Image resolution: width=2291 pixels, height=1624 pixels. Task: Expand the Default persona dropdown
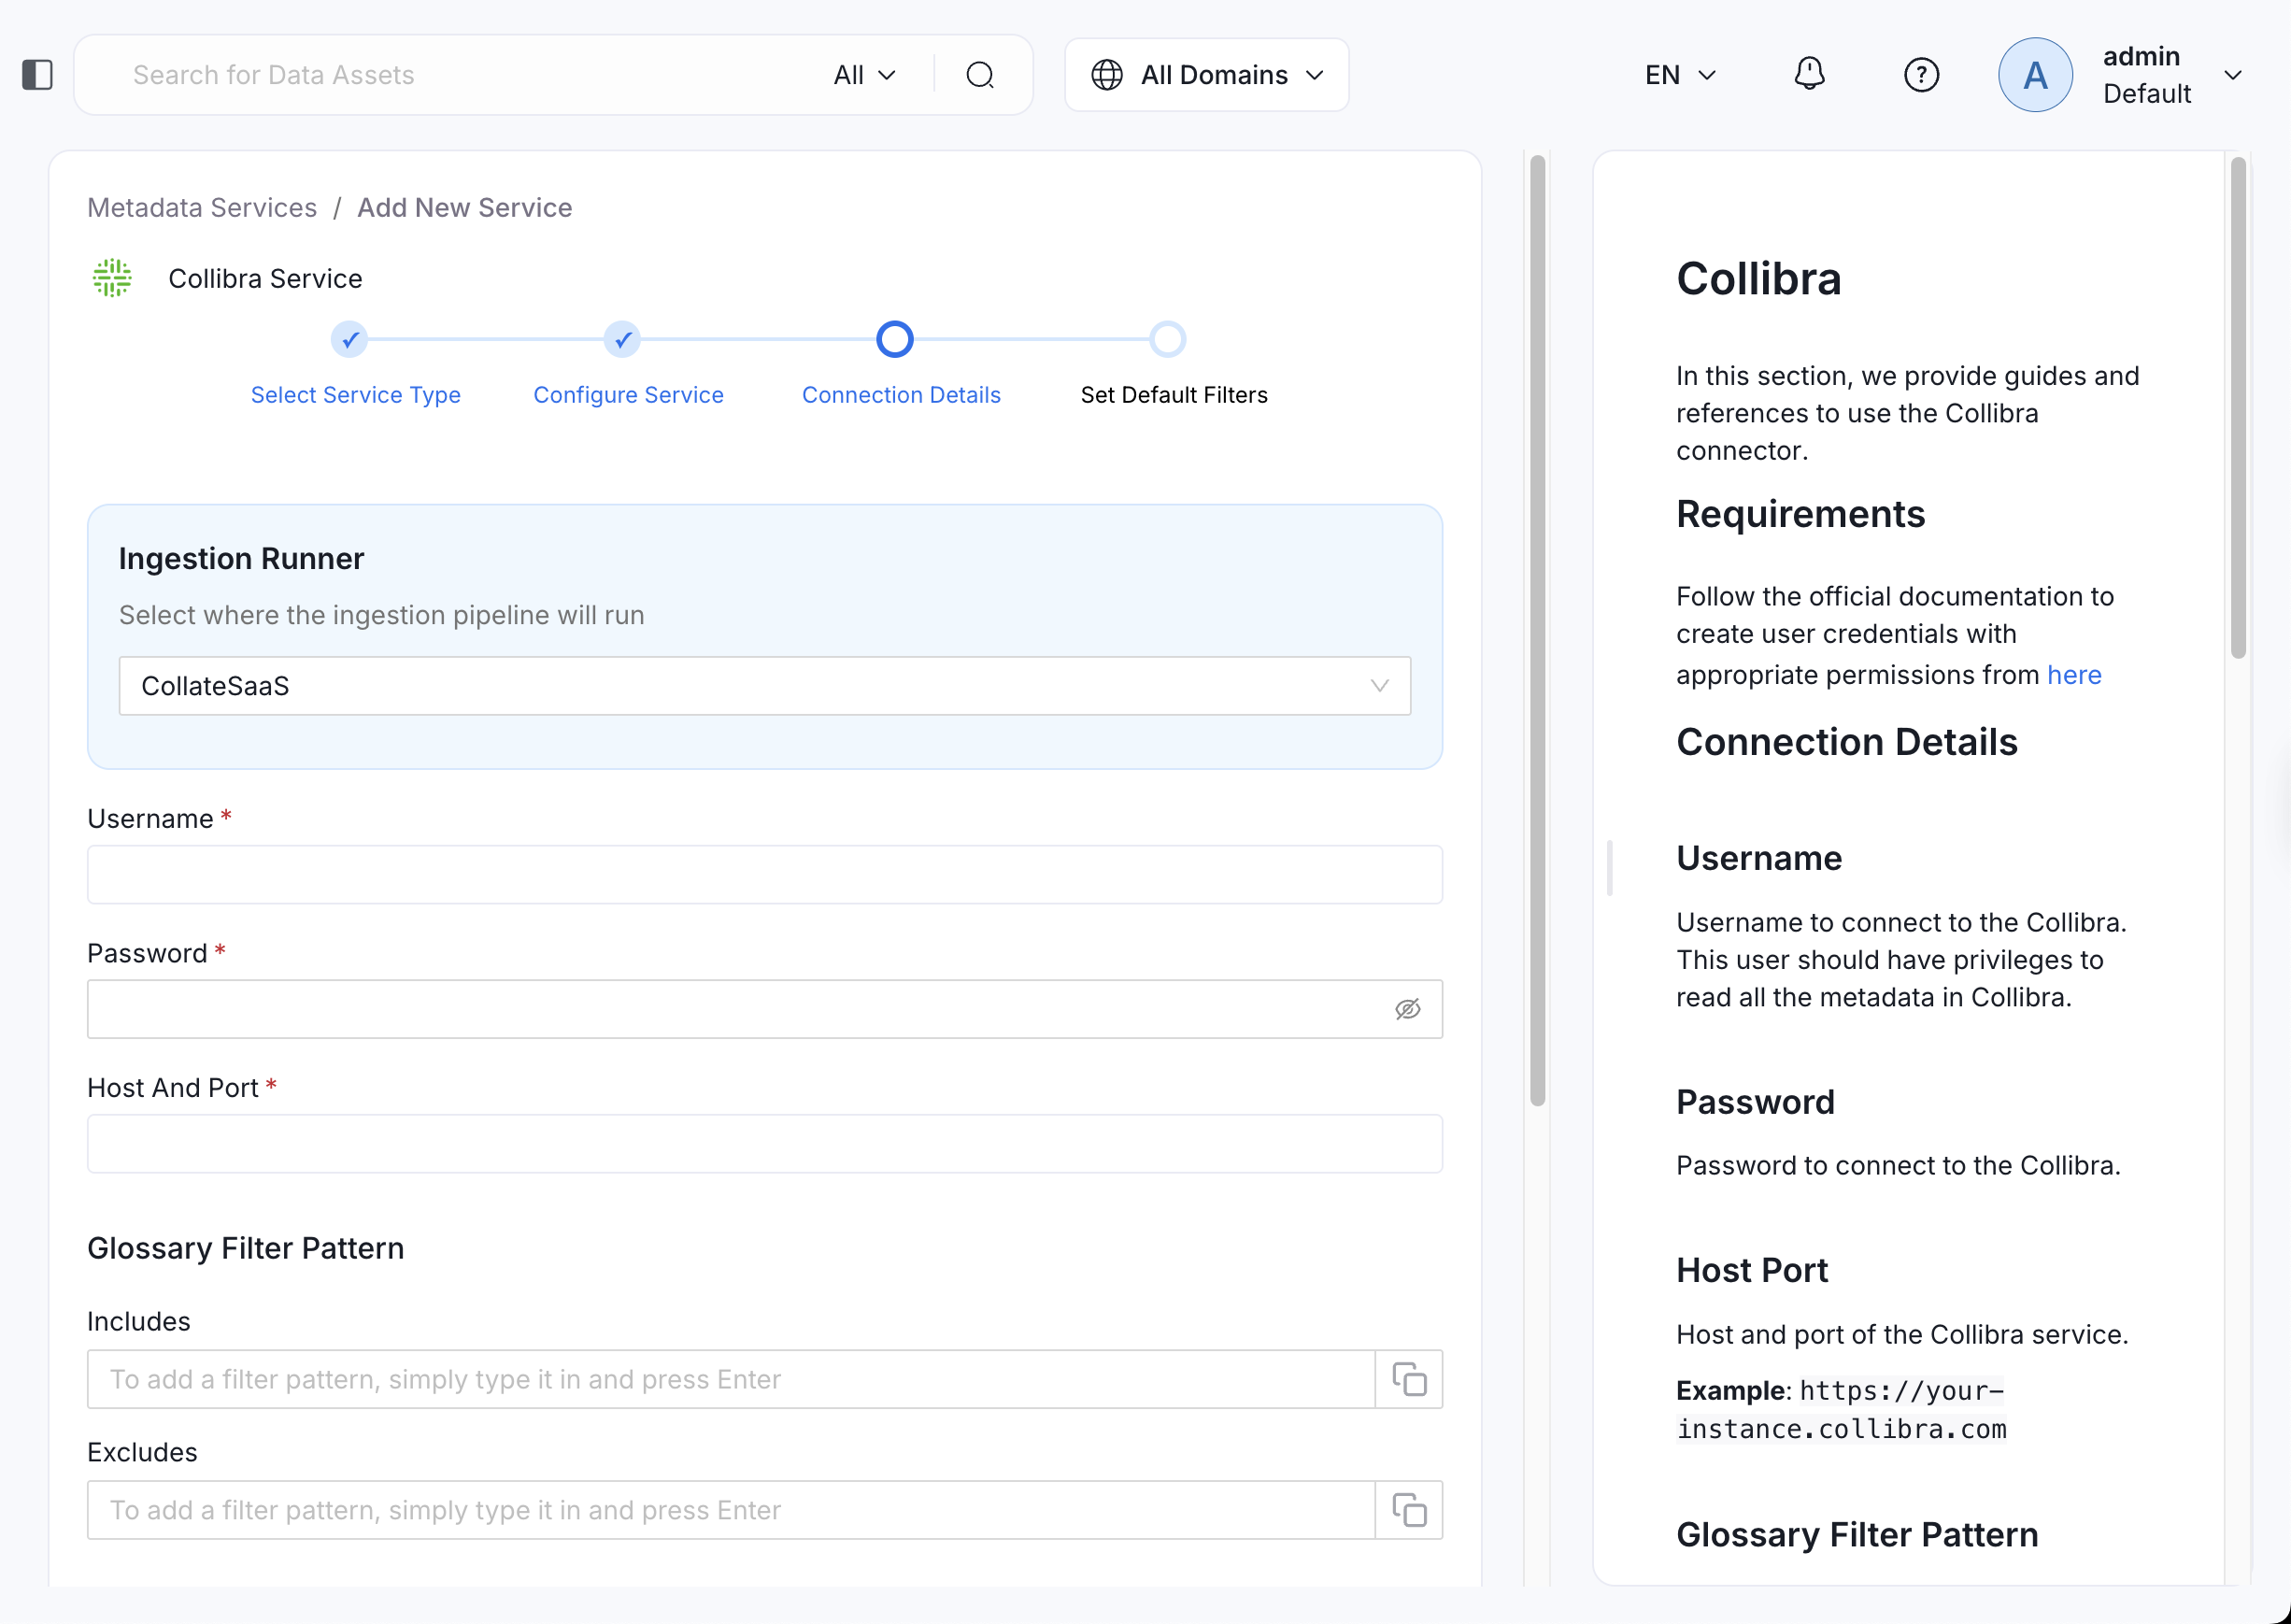(x=2233, y=74)
